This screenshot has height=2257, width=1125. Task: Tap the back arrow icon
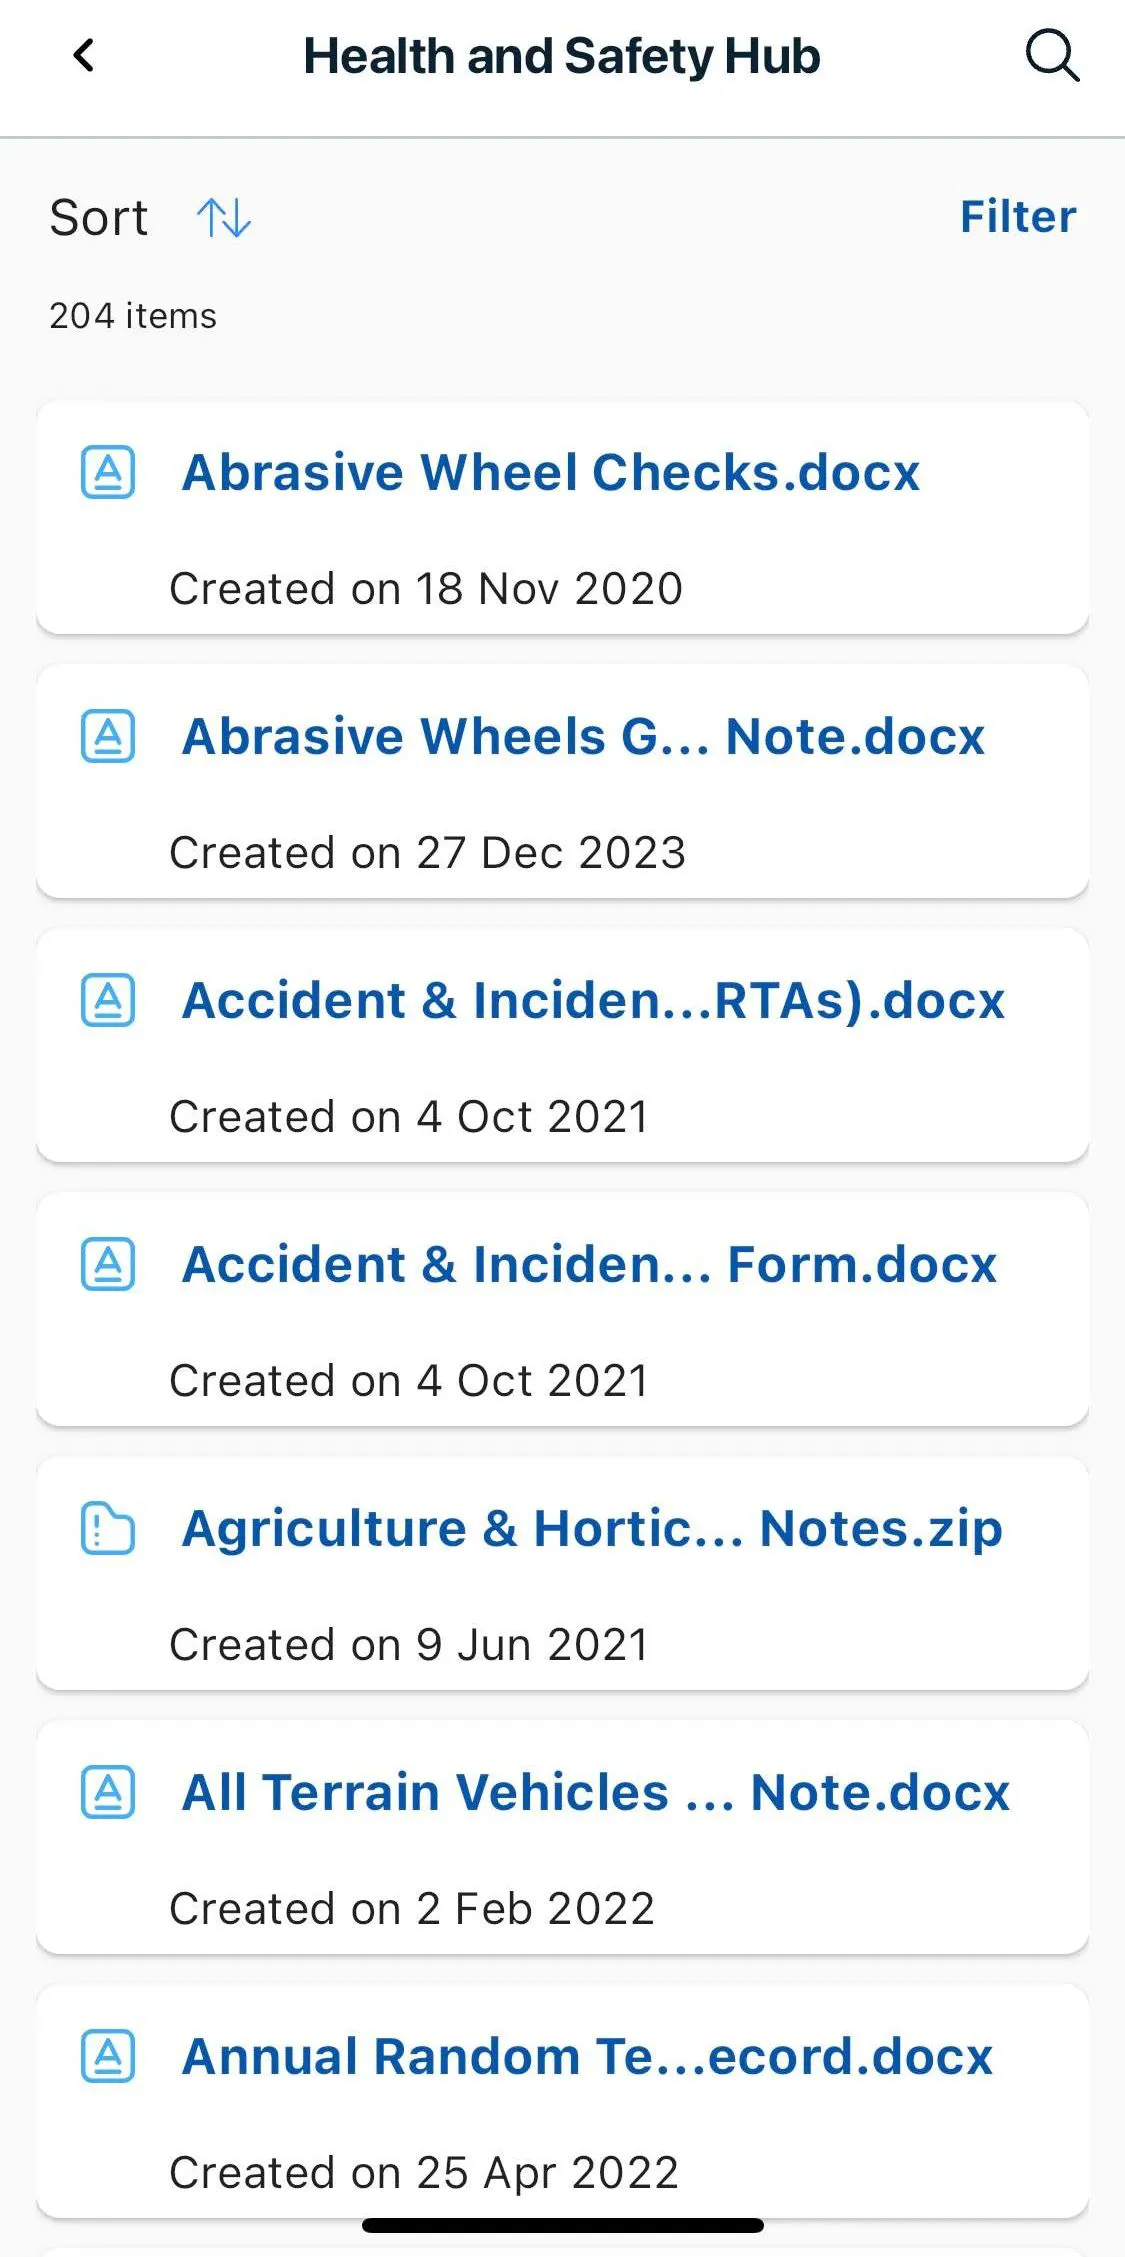84,56
